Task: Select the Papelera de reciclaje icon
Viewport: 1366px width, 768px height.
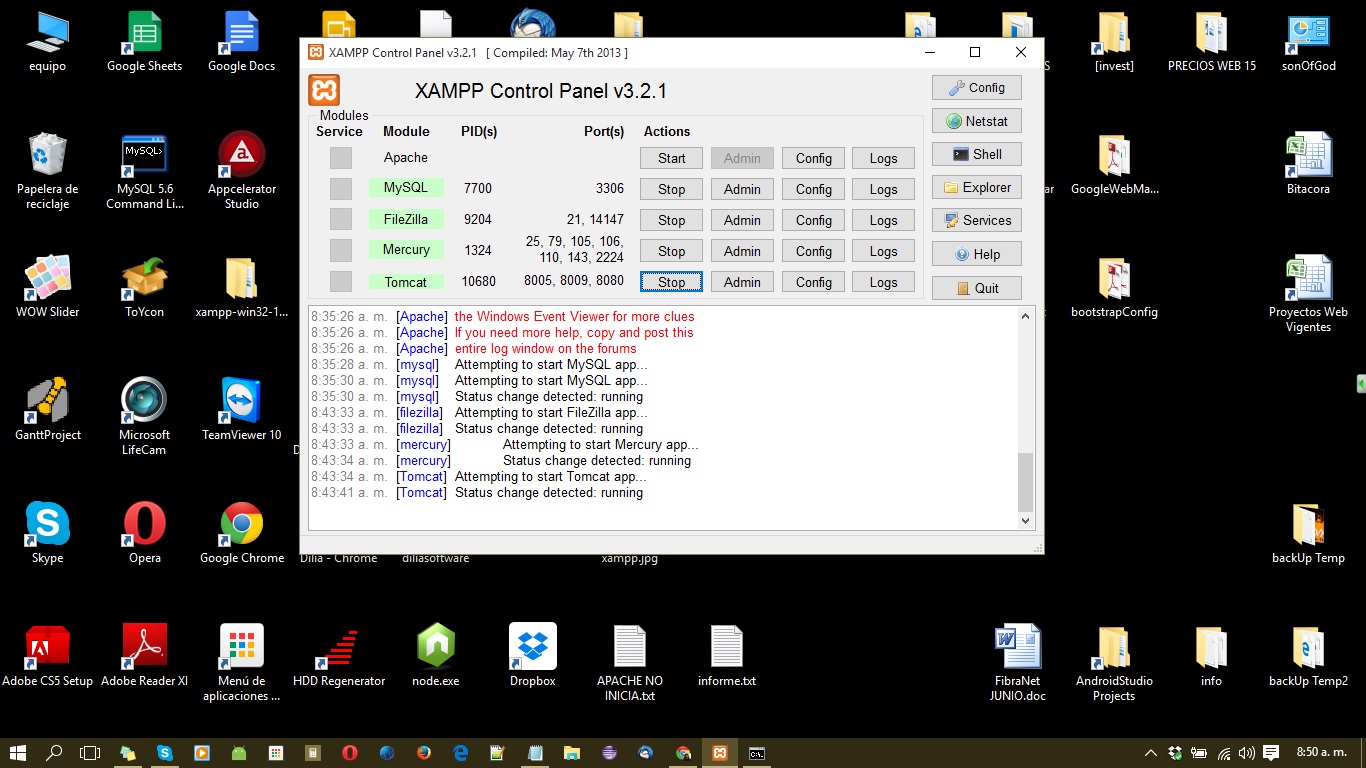Action: [x=47, y=170]
